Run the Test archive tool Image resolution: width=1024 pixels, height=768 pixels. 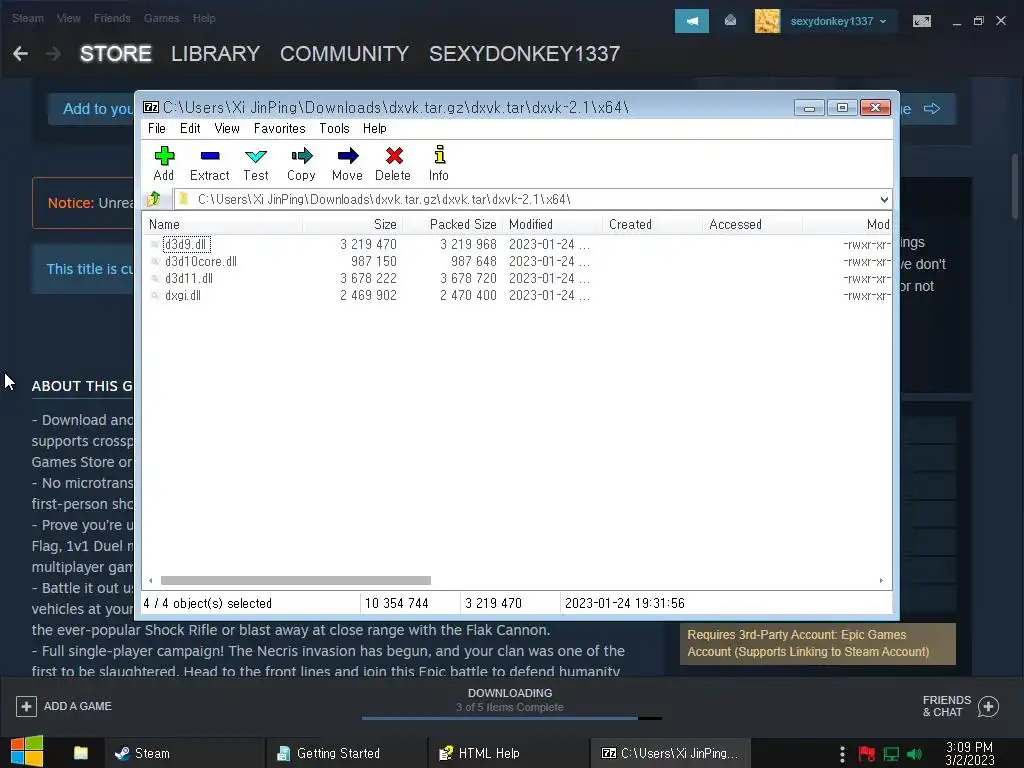(255, 156)
